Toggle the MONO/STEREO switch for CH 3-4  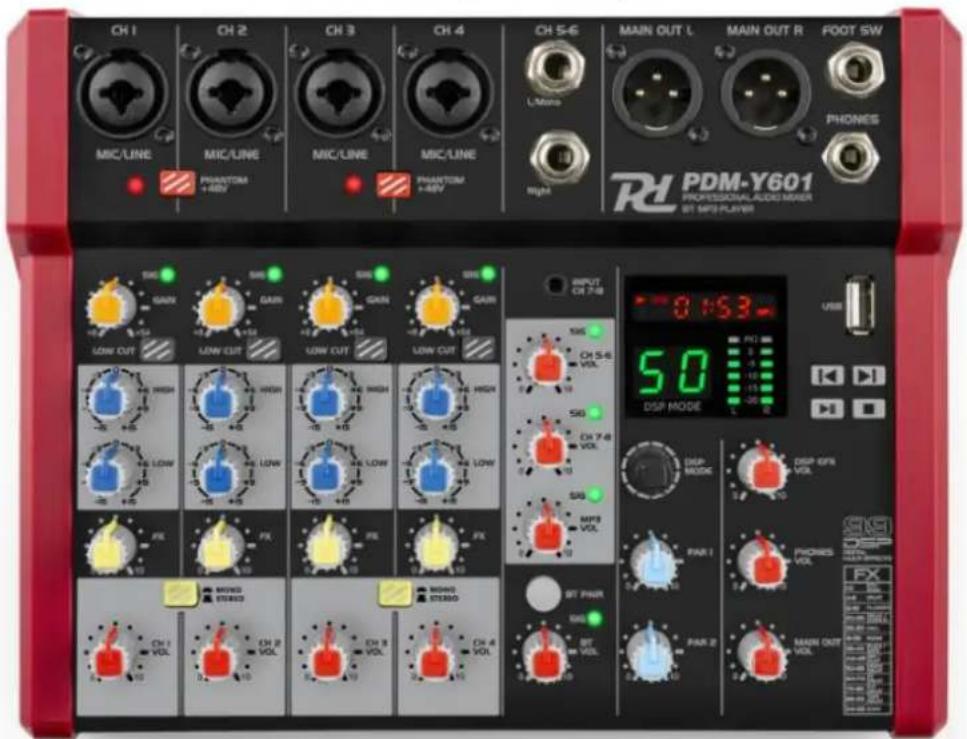[x=395, y=594]
